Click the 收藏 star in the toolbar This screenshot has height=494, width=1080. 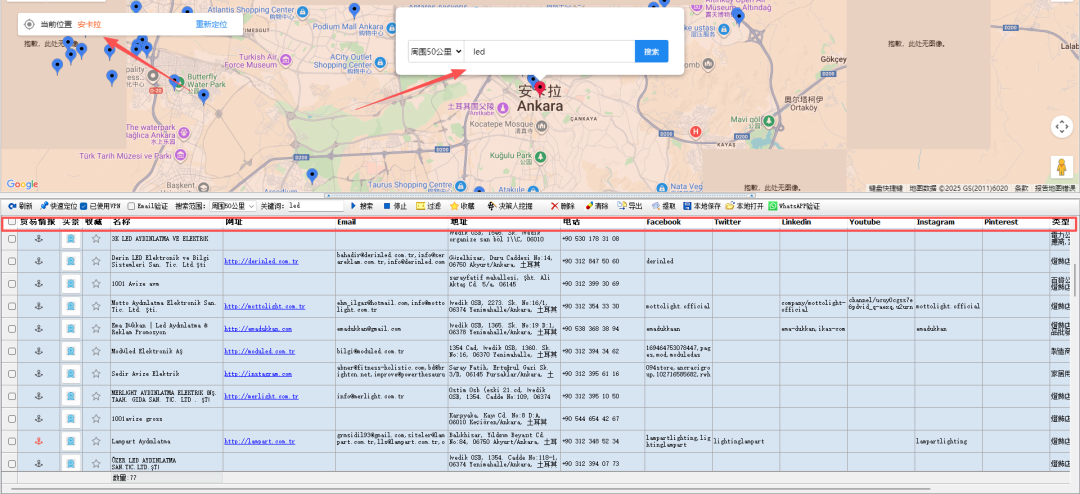(x=454, y=206)
